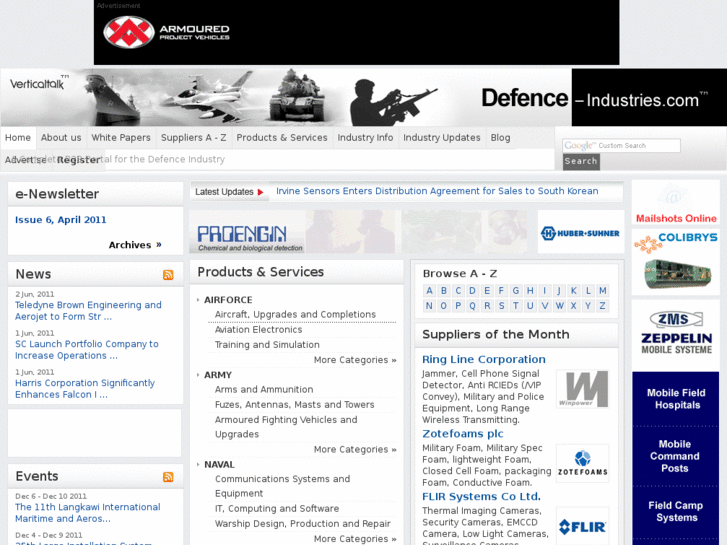Viewport: 727px width, 545px height.
Task: Expand the NAVAL category
Action: 219,465
